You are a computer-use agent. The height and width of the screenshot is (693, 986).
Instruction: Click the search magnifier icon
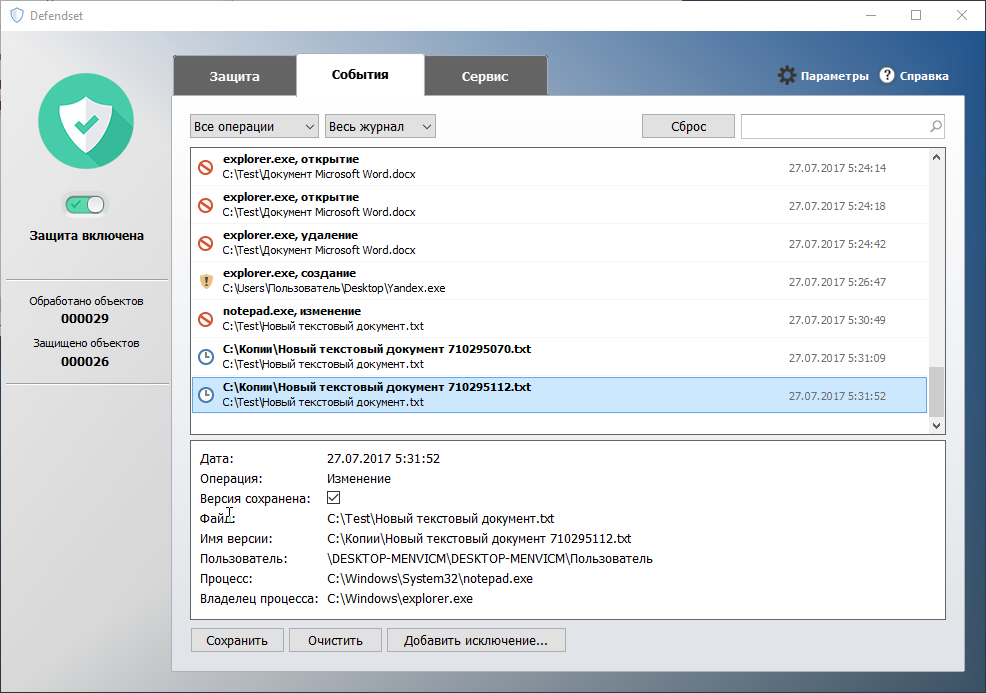[x=936, y=126]
